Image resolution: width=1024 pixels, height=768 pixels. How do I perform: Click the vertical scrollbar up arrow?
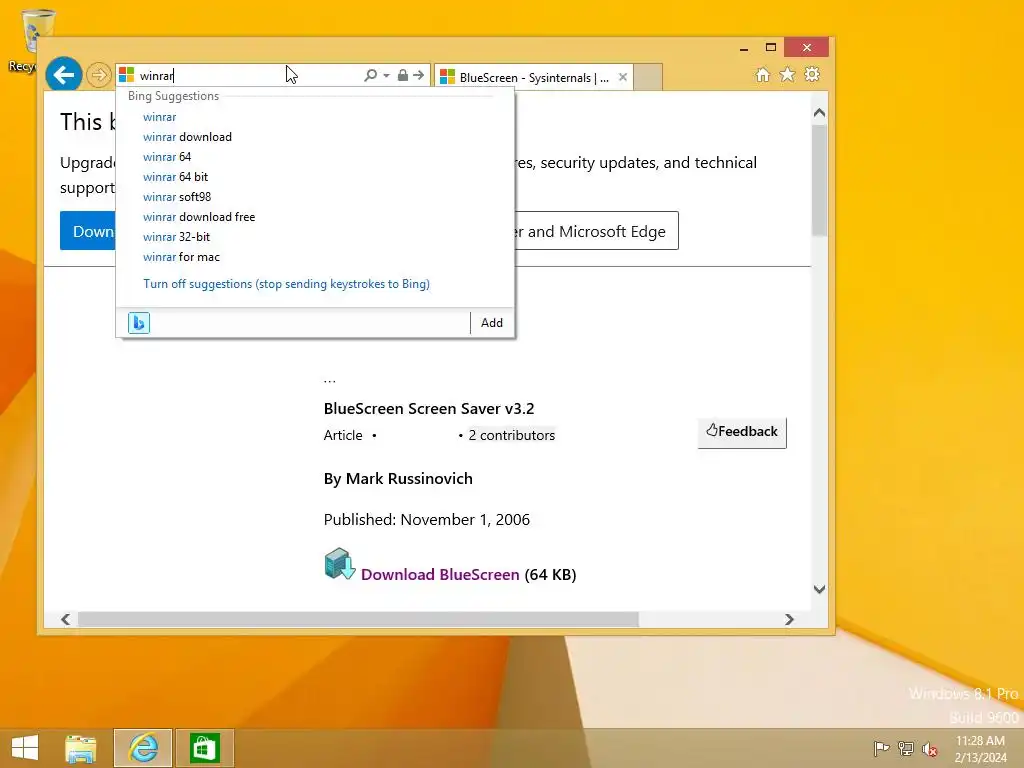coord(820,113)
